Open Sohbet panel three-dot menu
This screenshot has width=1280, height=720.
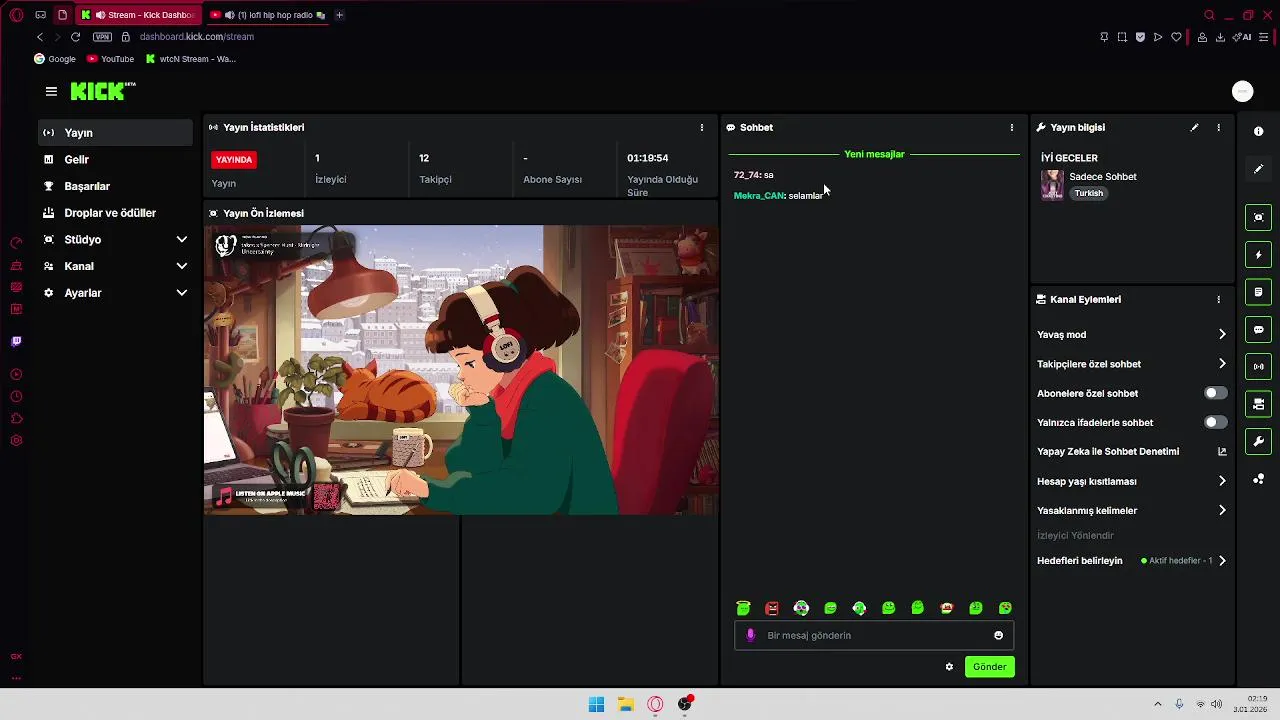(x=1011, y=128)
